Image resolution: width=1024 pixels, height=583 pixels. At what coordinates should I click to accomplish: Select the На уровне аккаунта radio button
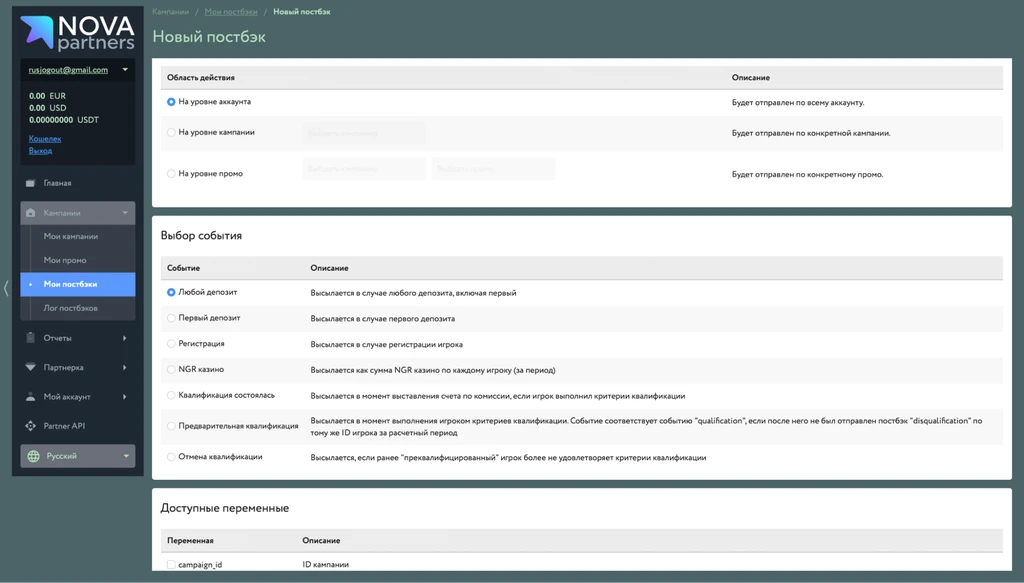171,102
